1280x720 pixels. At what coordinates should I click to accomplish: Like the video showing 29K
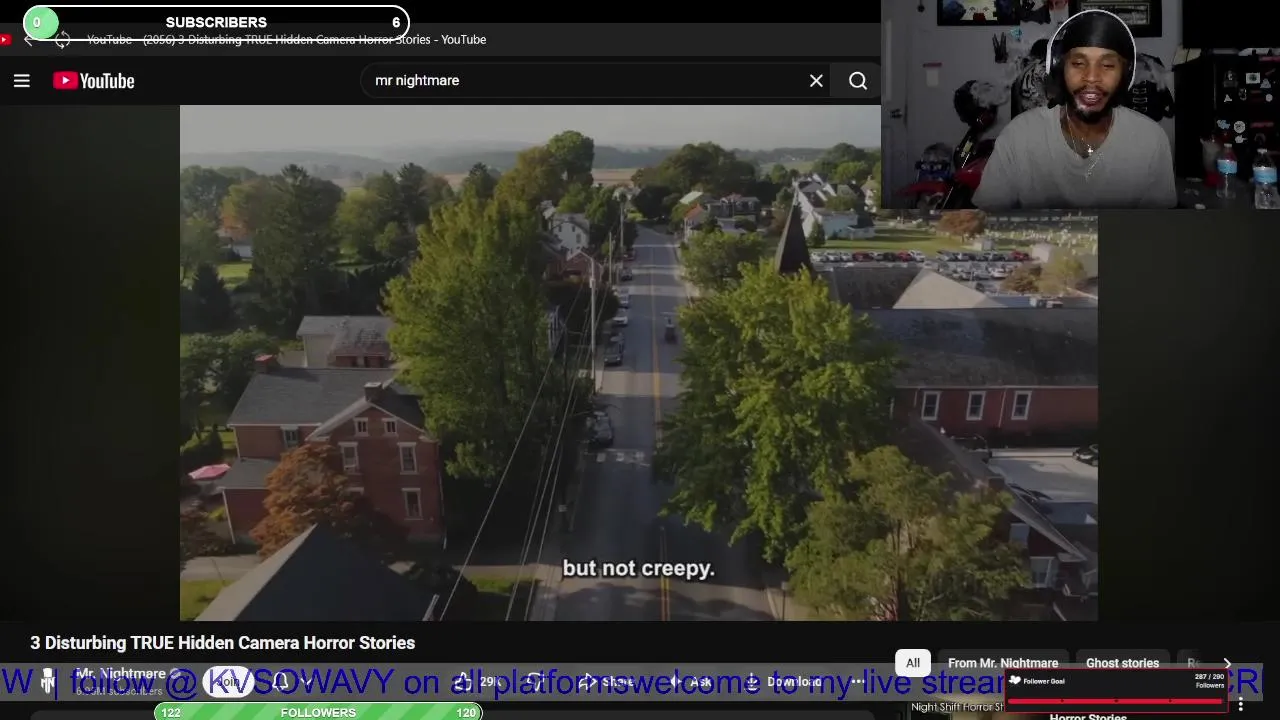[x=478, y=682]
